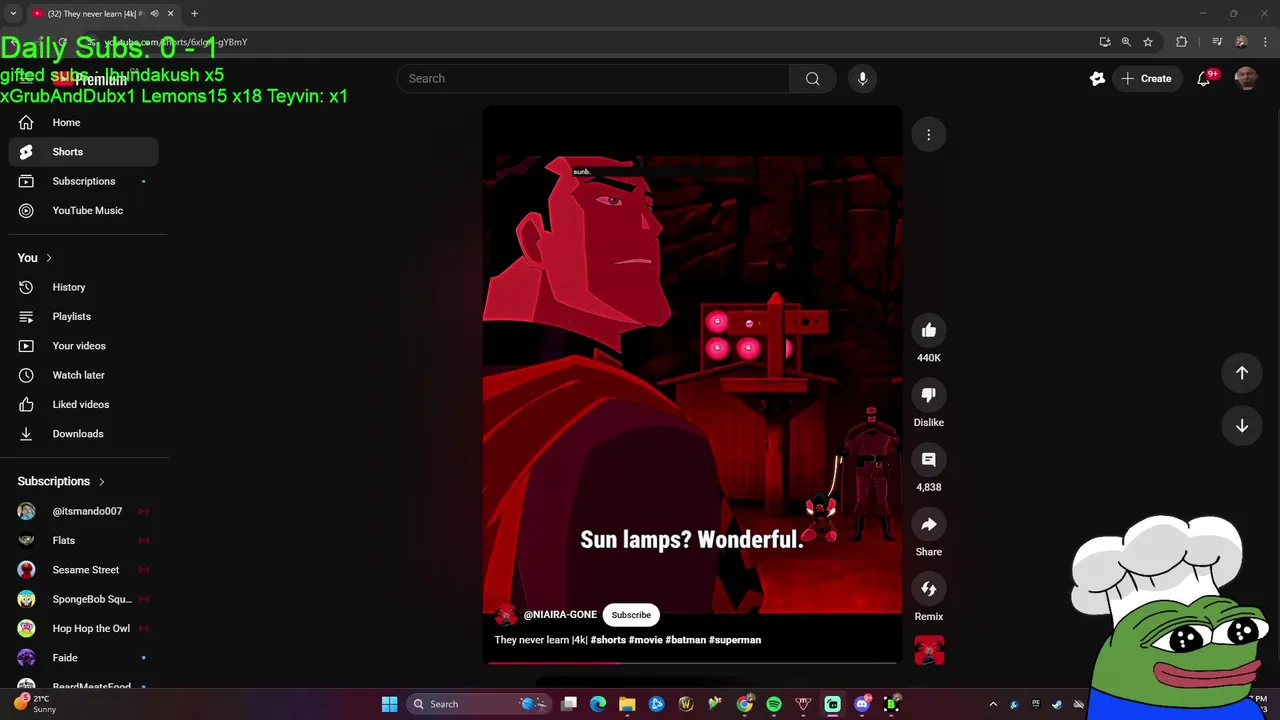The image size is (1280, 720).
Task: Open the @NIAIRA-GONE channel
Action: click(x=560, y=615)
